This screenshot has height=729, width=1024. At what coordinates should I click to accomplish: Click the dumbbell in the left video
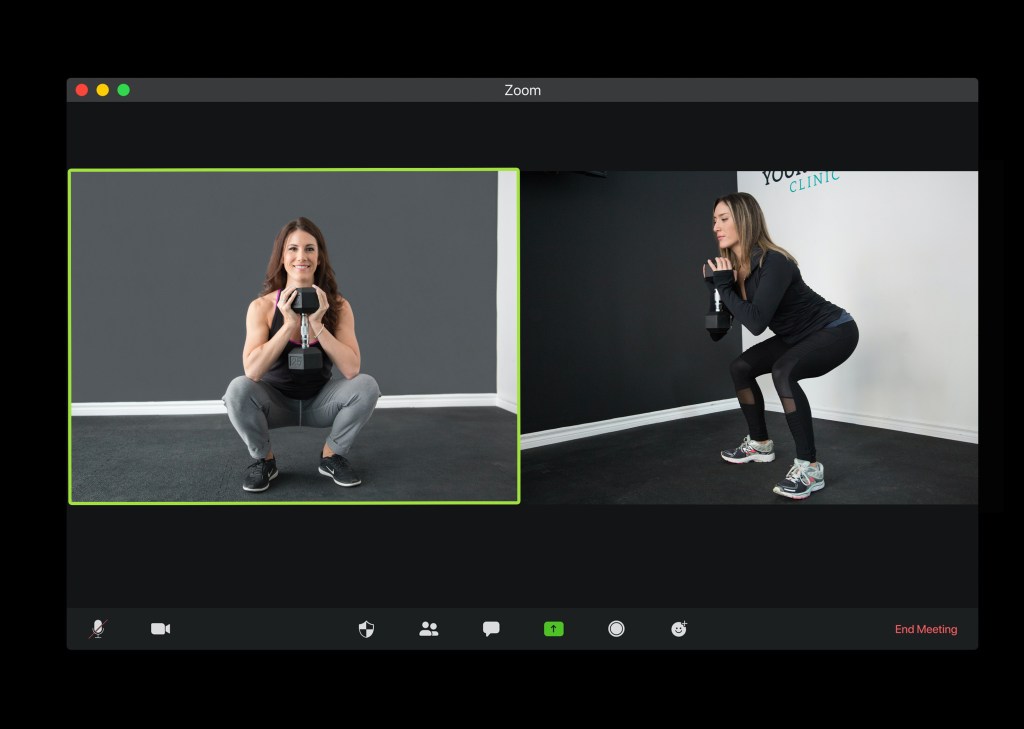pyautogui.click(x=305, y=330)
